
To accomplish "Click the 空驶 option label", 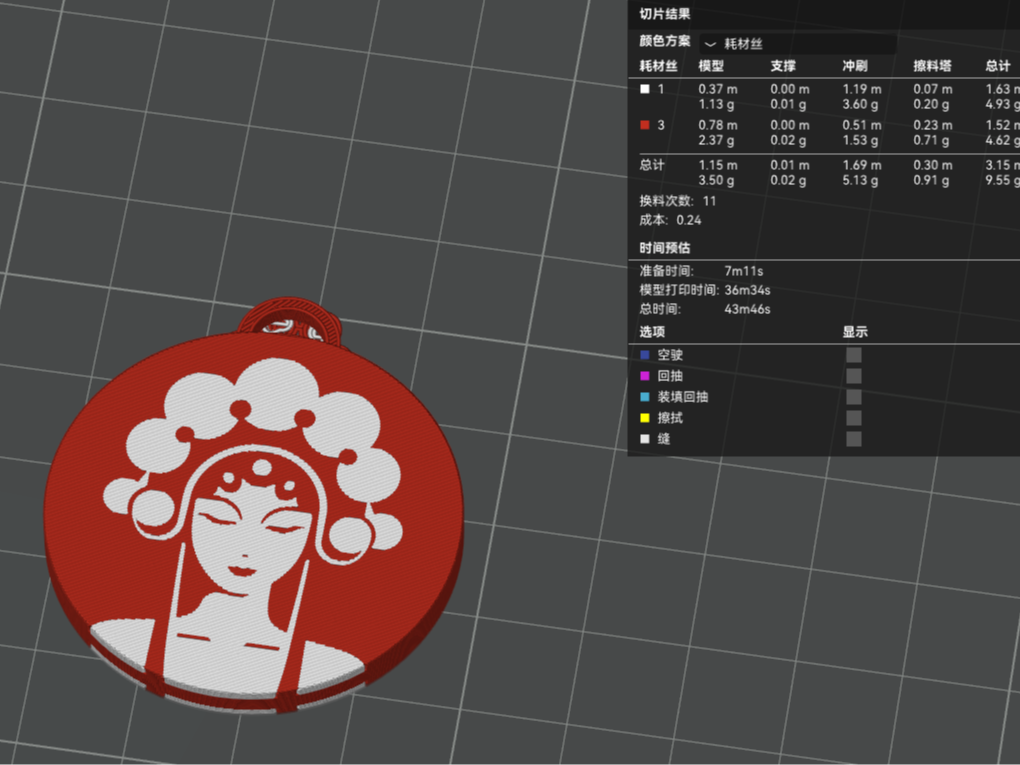I will point(670,355).
